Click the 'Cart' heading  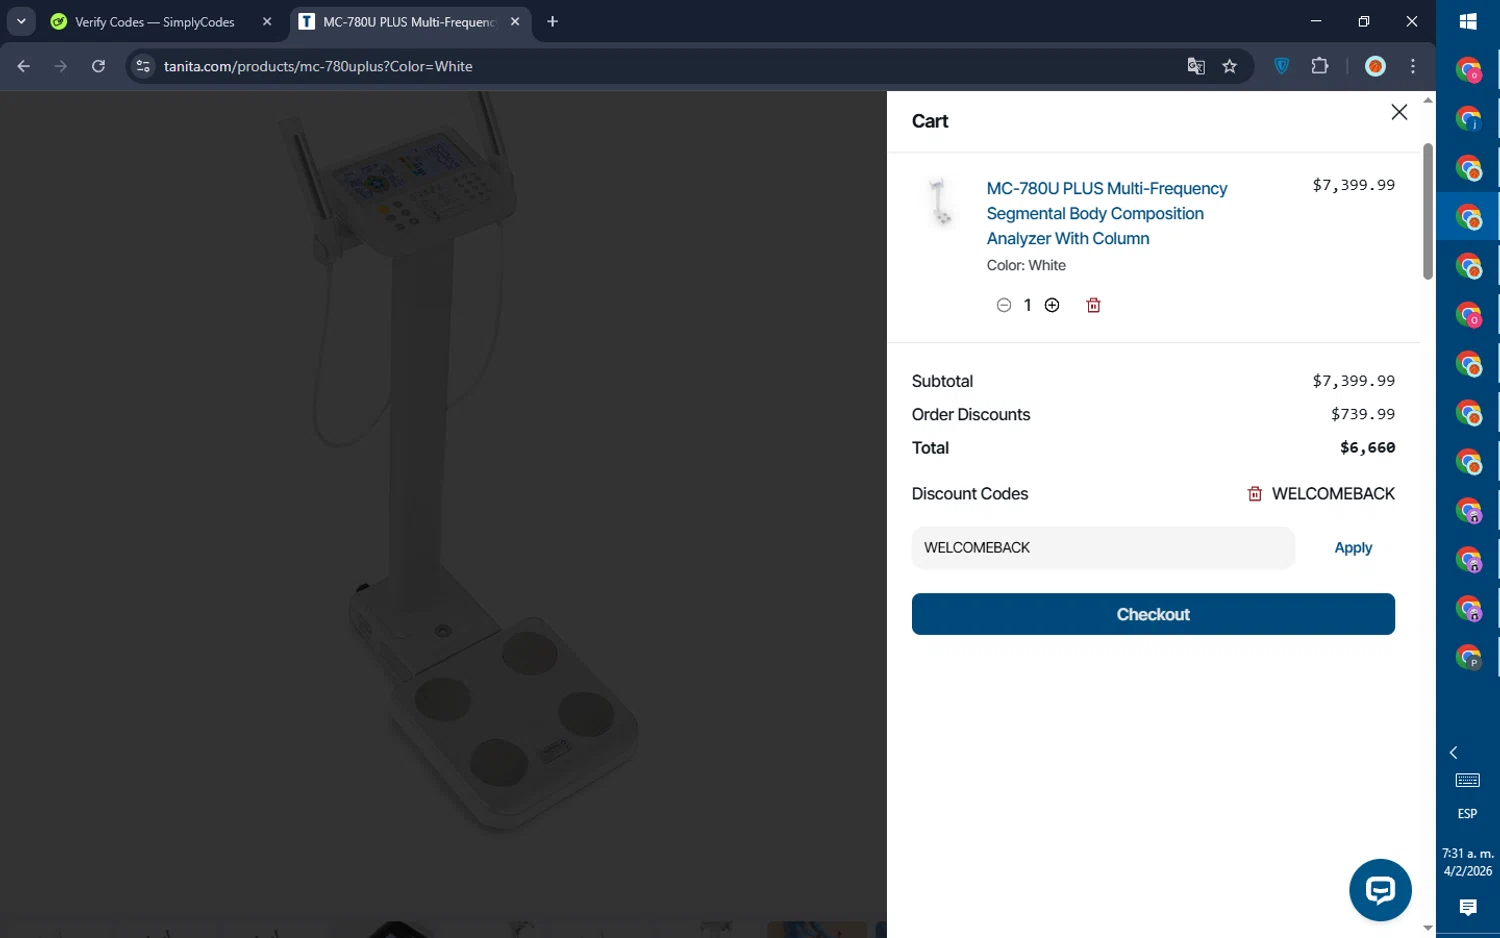[x=930, y=121]
